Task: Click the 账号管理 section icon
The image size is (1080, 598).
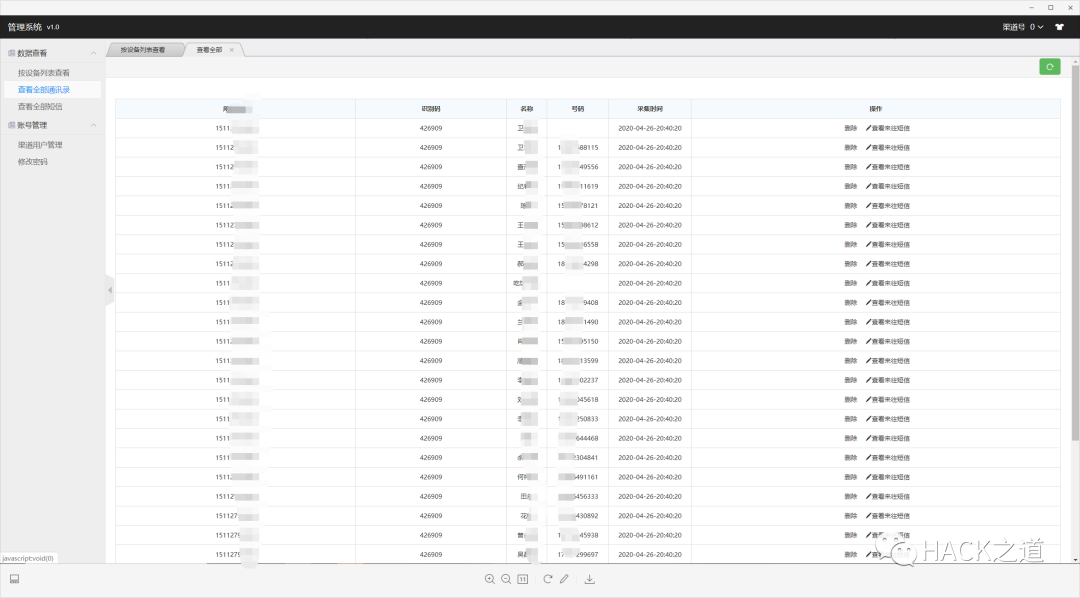Action: (12, 125)
